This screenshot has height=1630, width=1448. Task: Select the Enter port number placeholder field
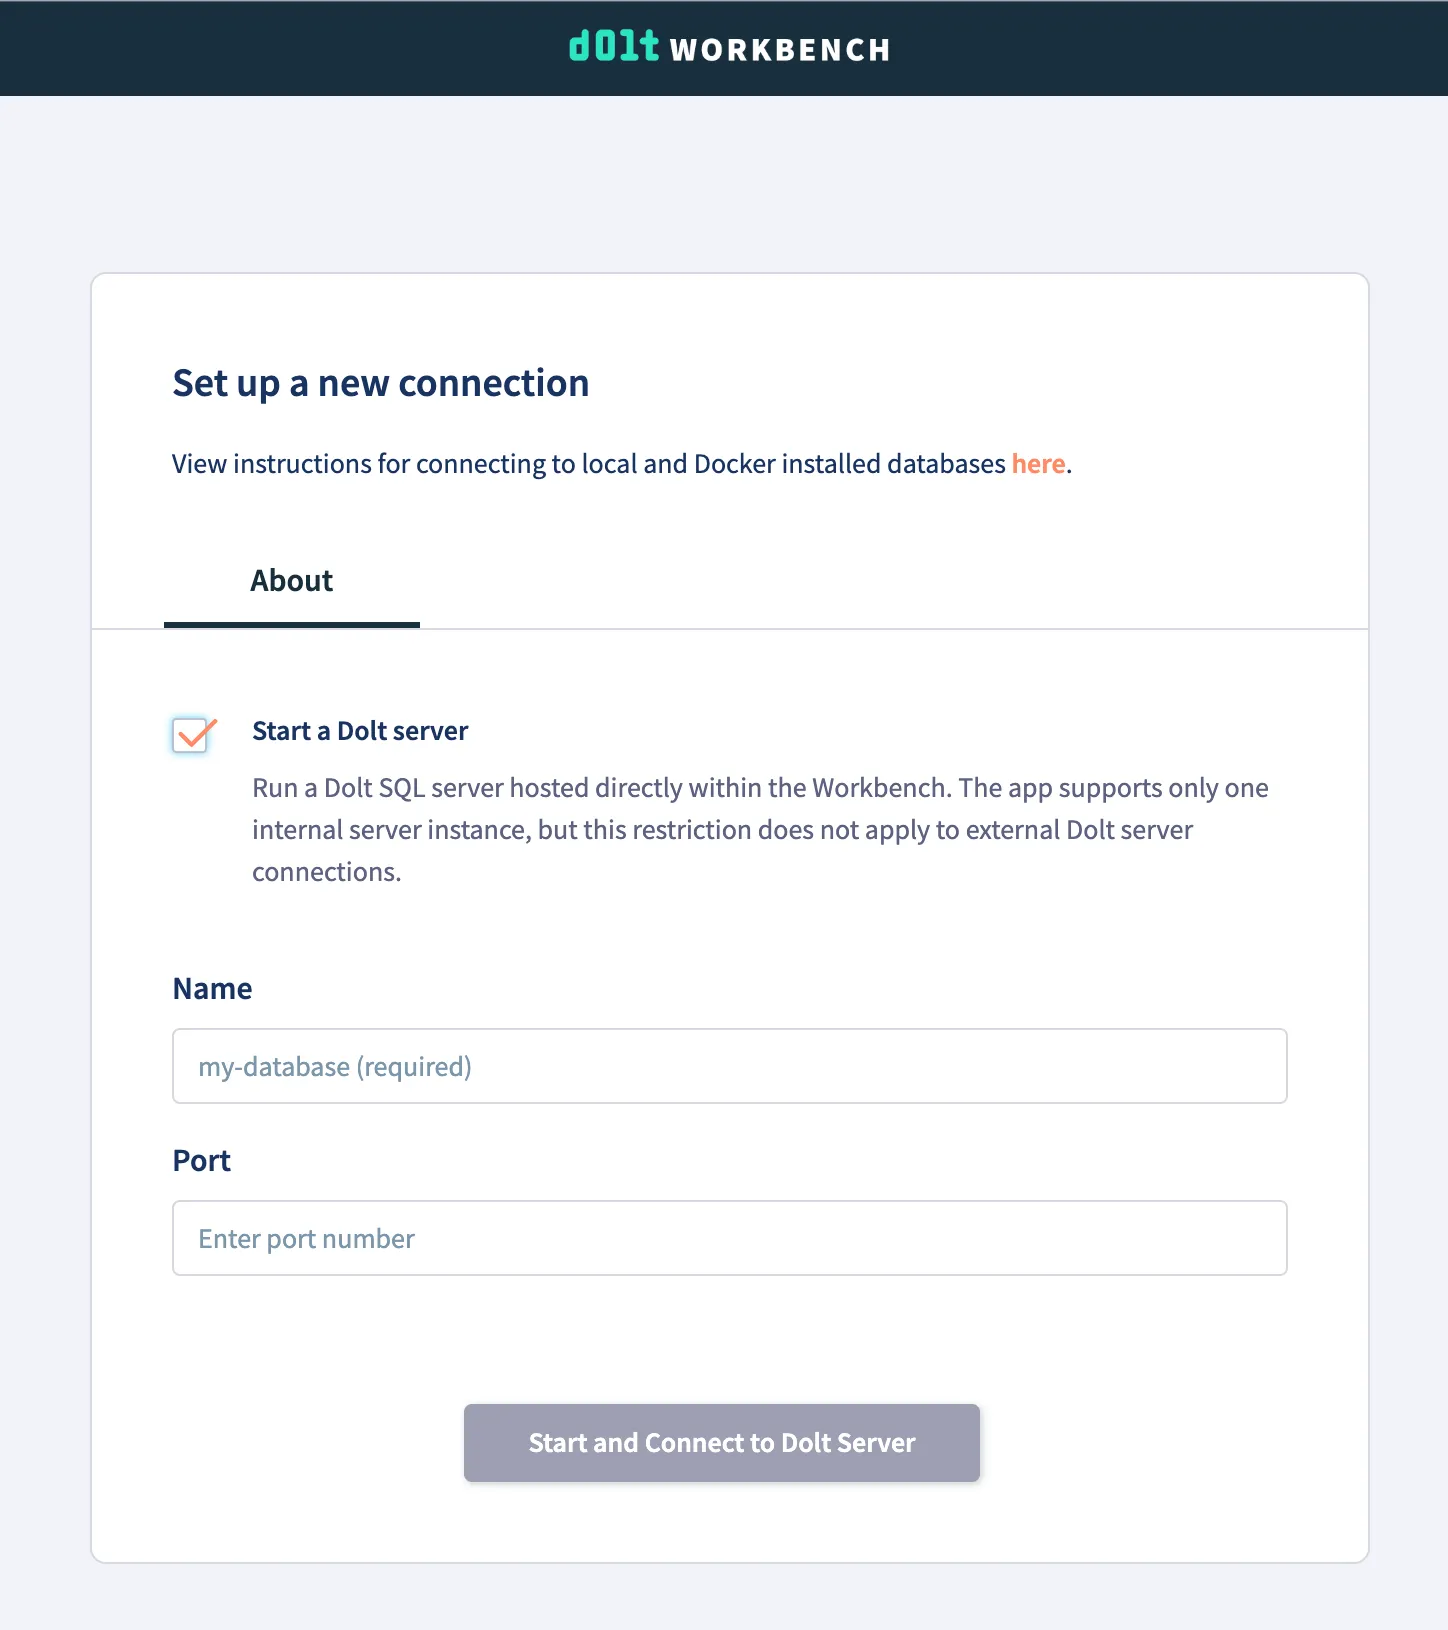pyautogui.click(x=729, y=1238)
